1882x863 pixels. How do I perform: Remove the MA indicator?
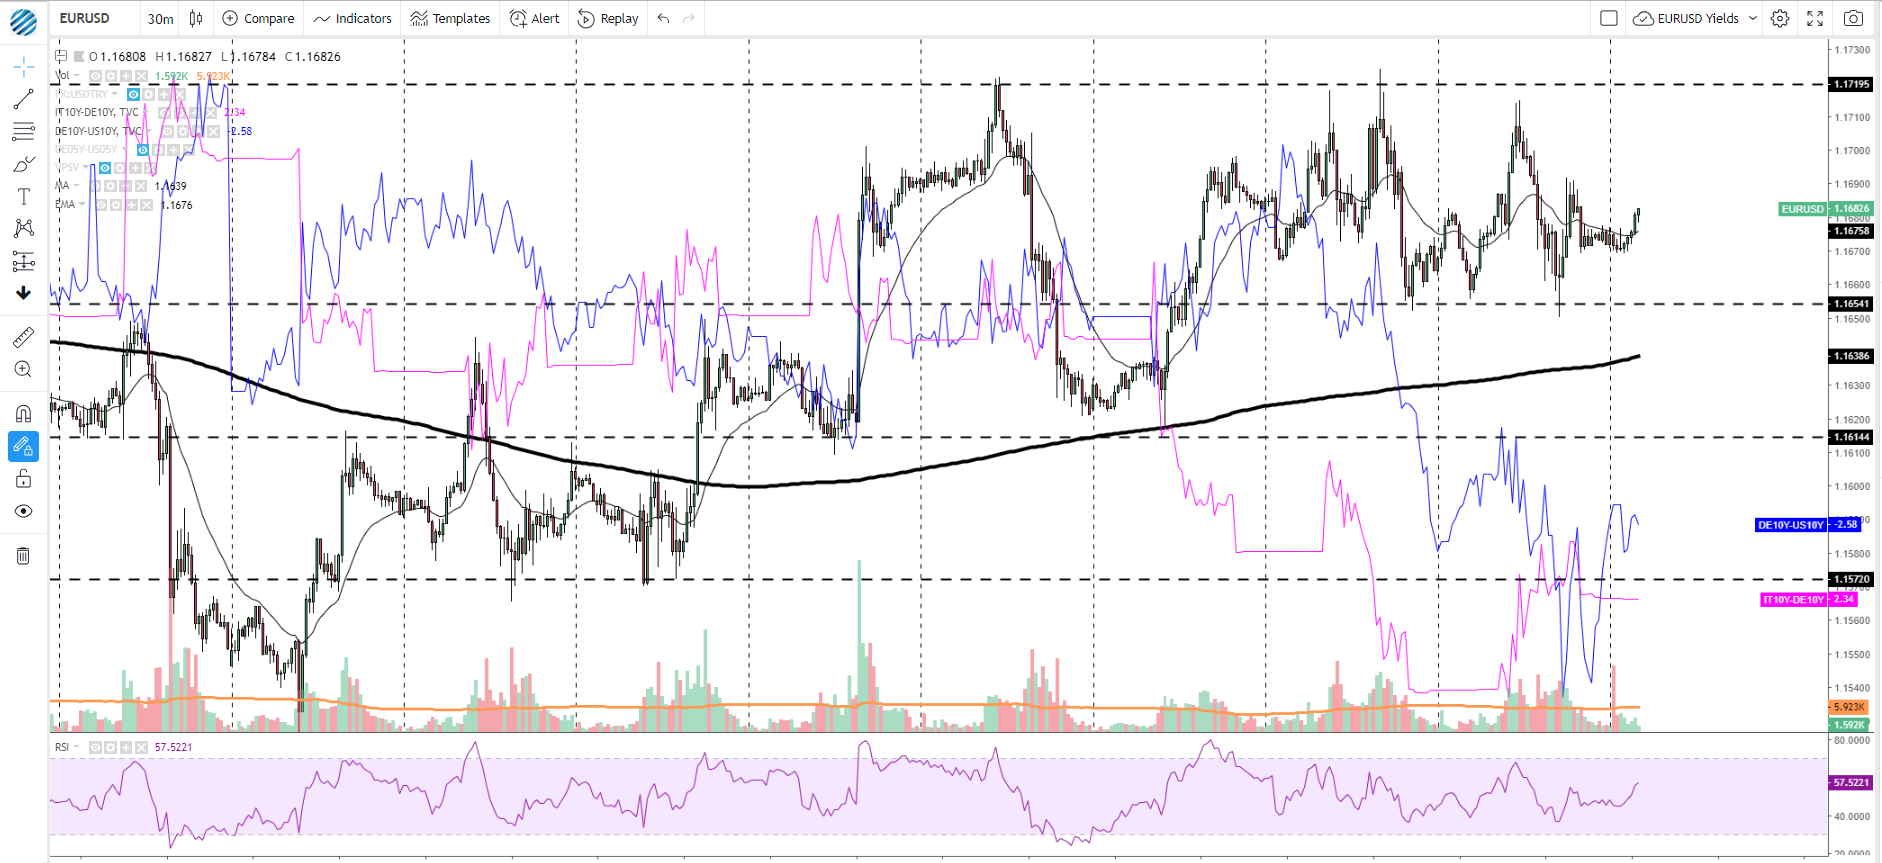point(141,186)
